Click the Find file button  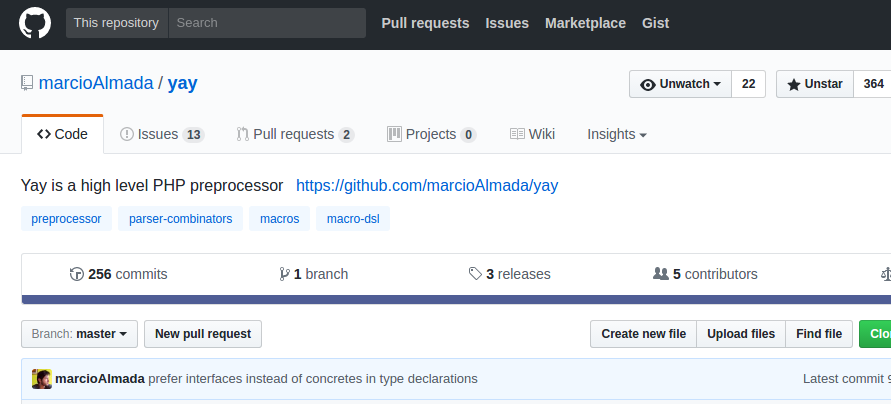coord(819,334)
